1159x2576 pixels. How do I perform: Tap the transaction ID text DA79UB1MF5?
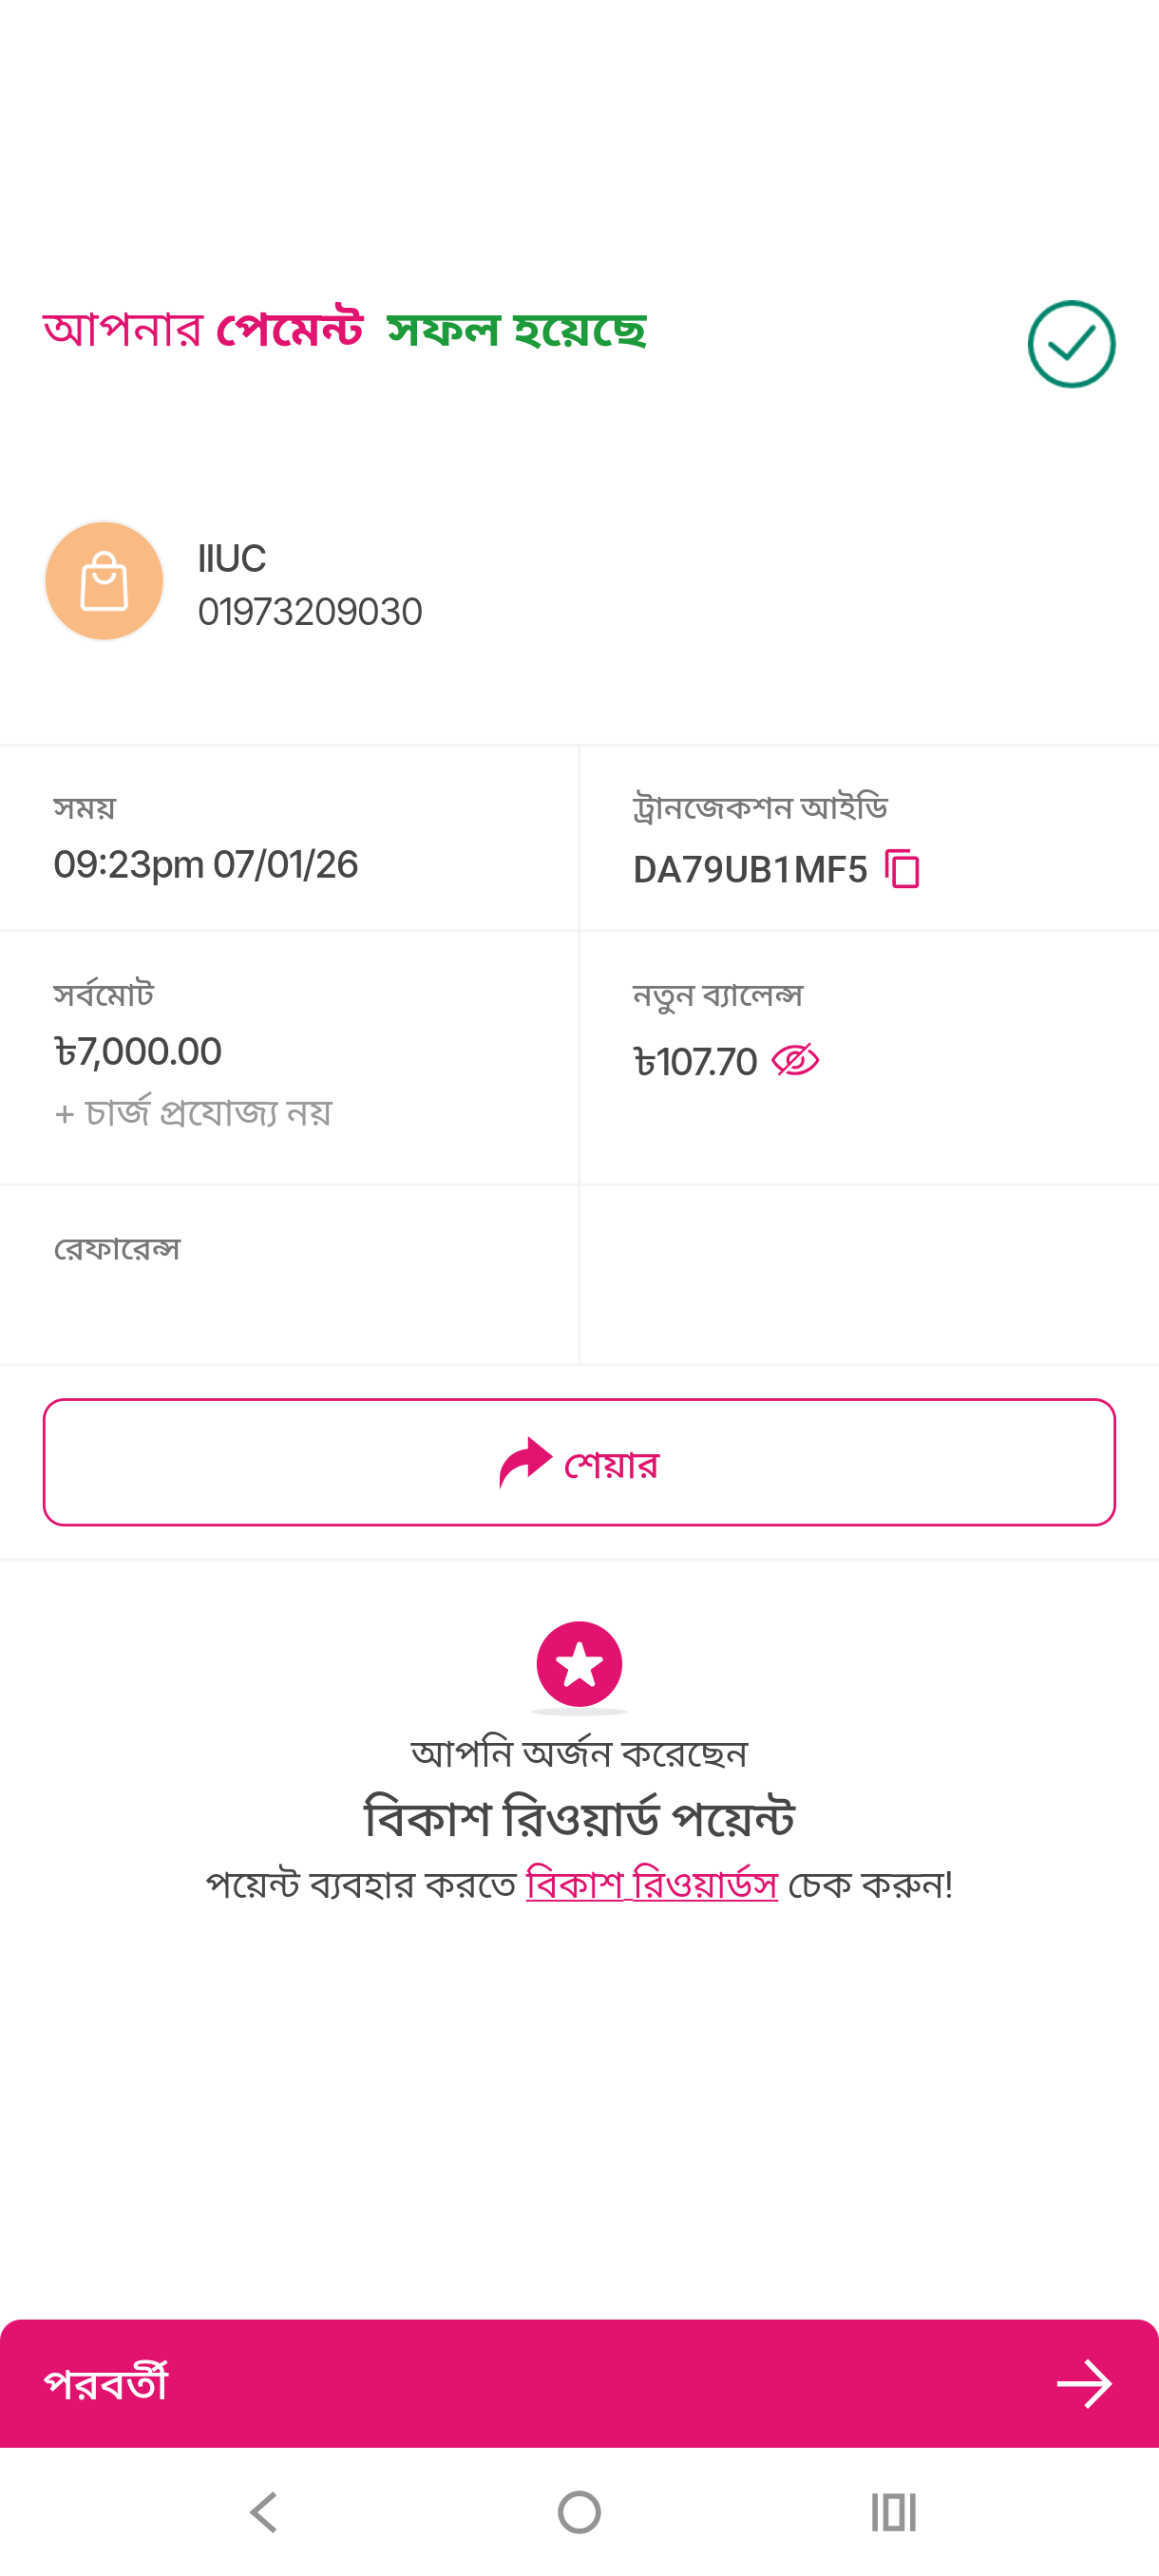tap(750, 870)
